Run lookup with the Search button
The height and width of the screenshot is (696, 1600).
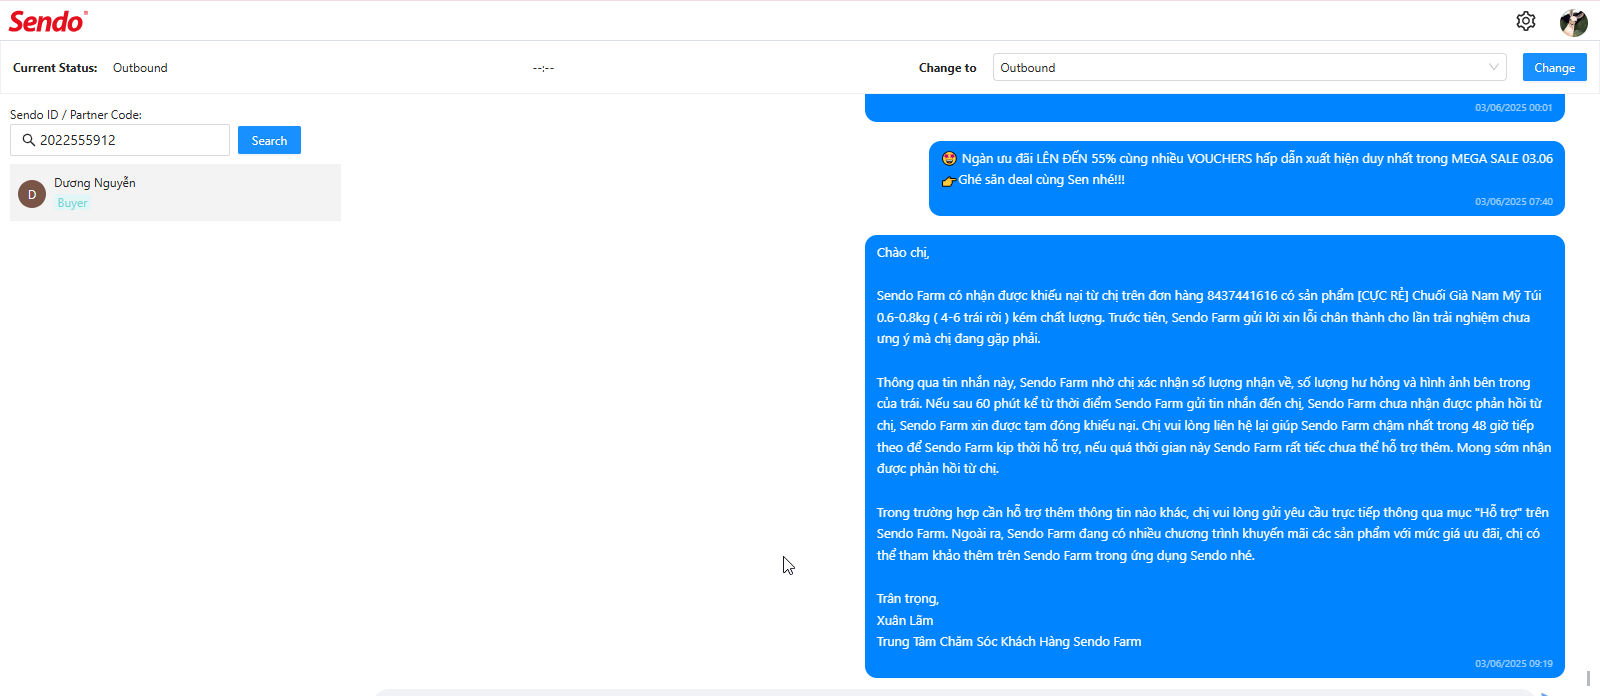(269, 140)
